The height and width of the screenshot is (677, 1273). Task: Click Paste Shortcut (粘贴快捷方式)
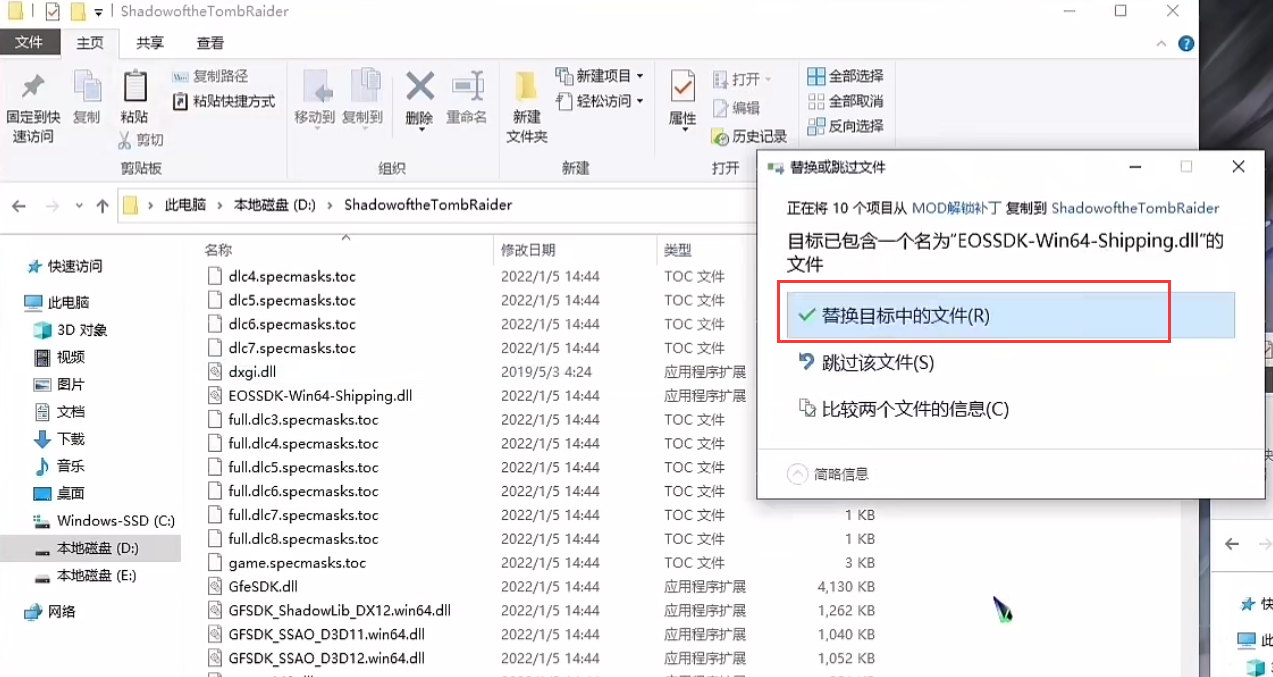[224, 101]
